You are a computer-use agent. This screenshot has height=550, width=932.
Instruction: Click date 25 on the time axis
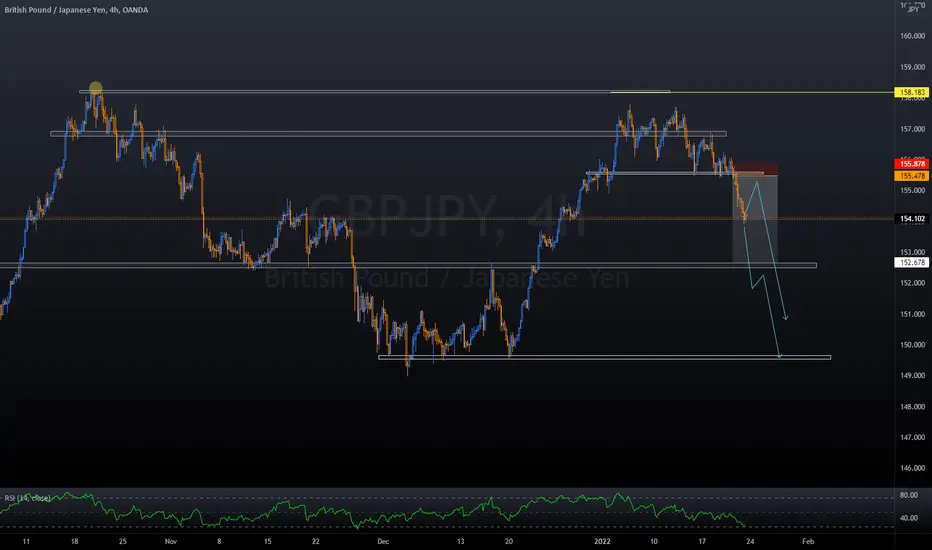122,542
